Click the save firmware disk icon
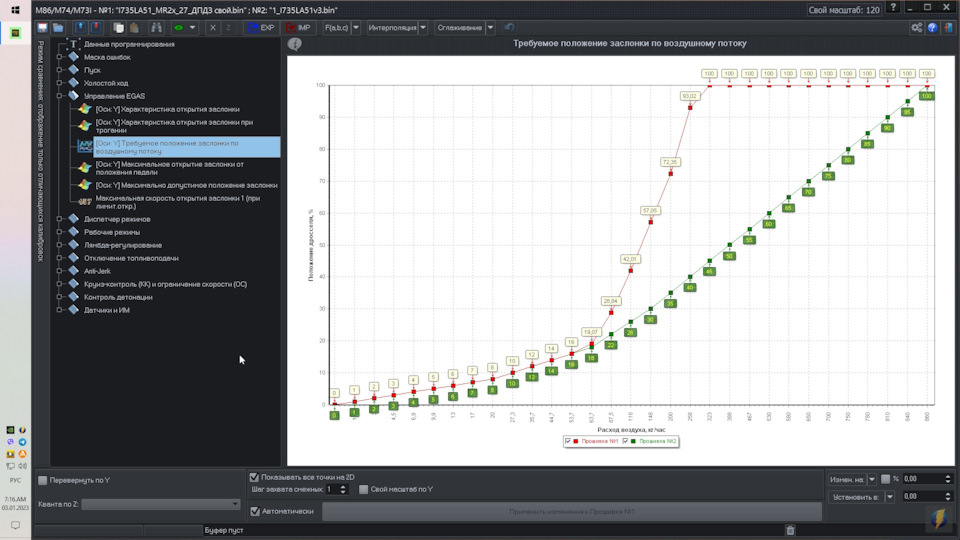Viewport: 960px width, 540px height. [x=43, y=28]
